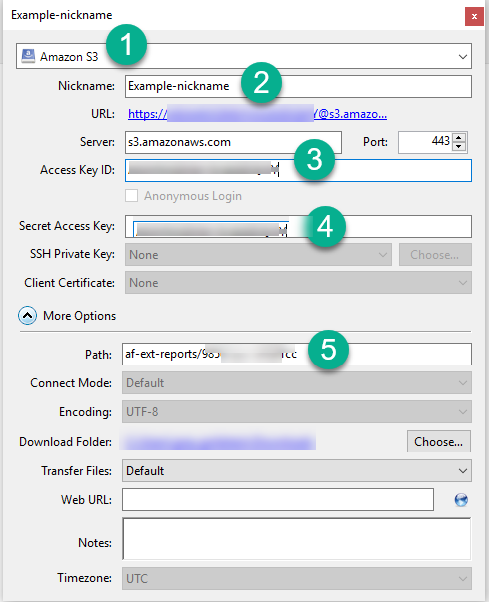Screen dimensions: 489x602
Task: Click the Download Folder path text
Action: coord(218,442)
